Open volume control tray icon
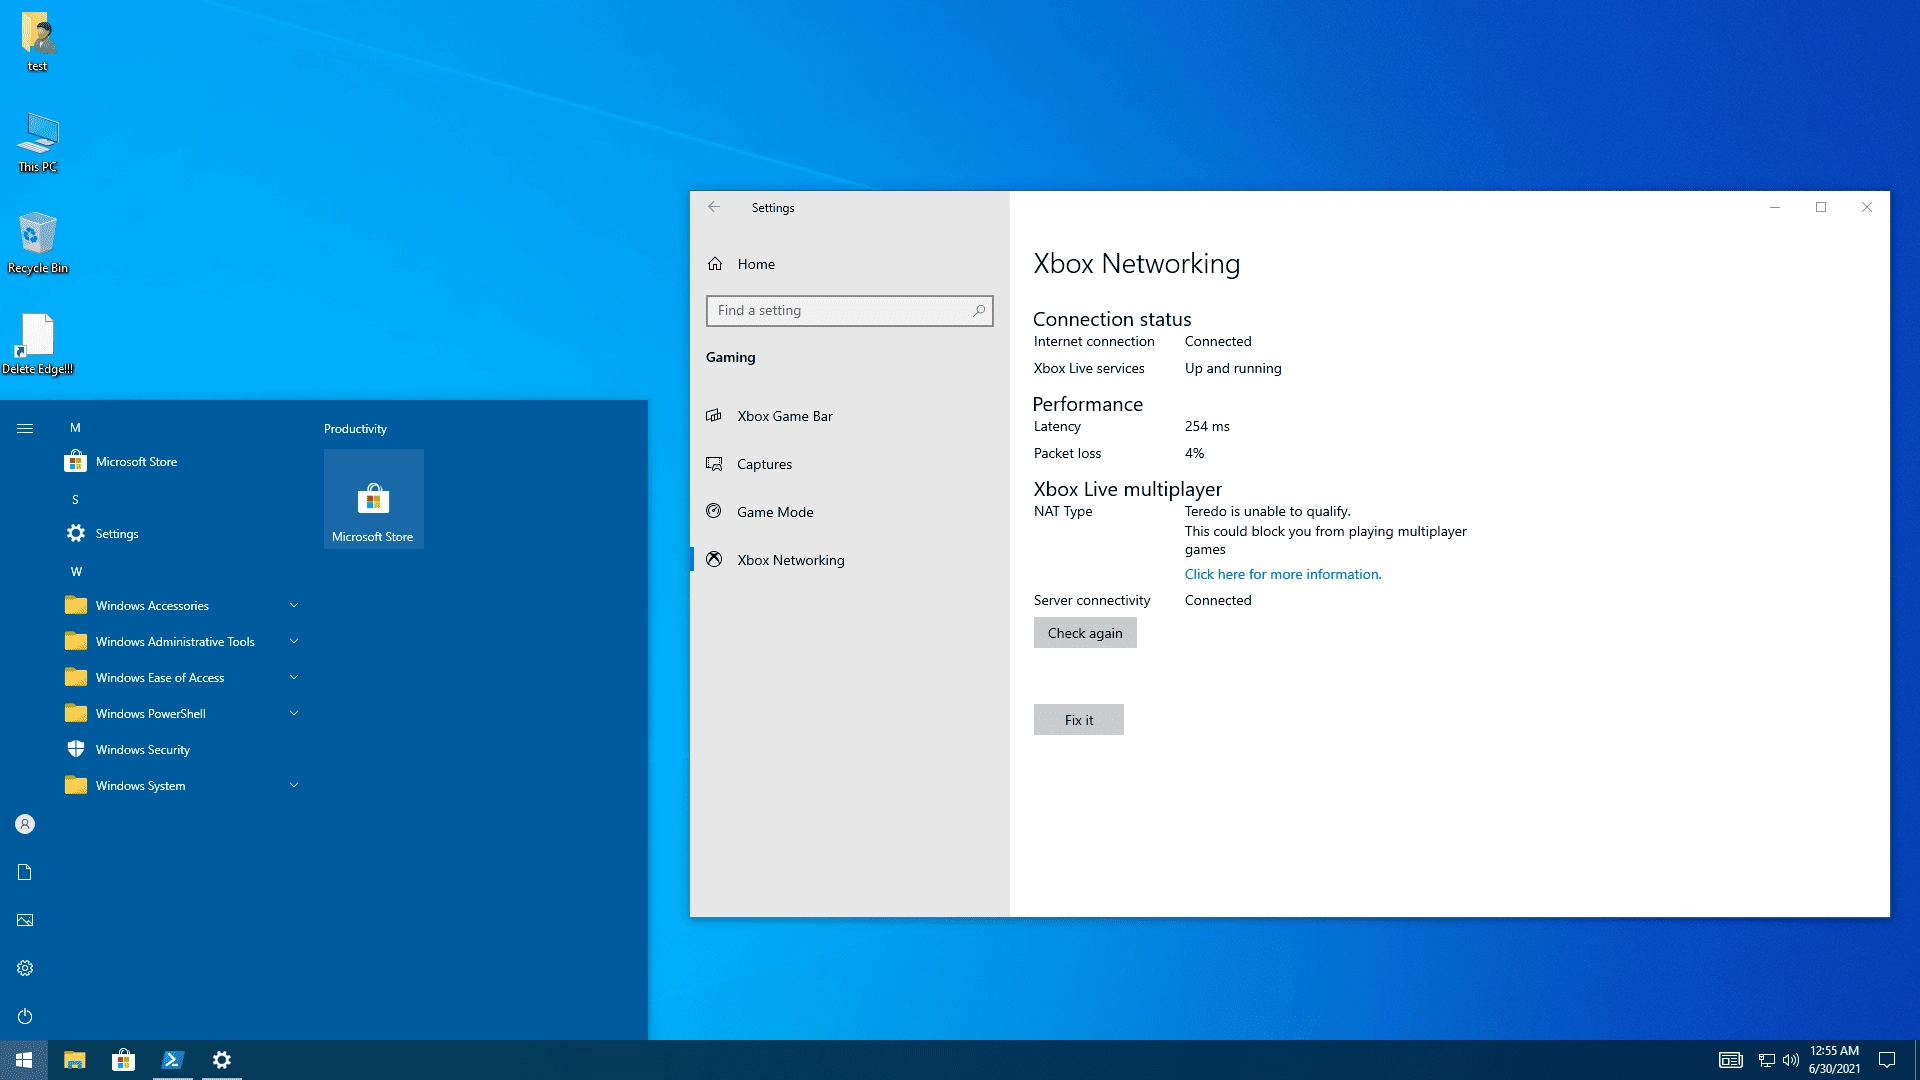This screenshot has height=1080, width=1920. 1791,1060
